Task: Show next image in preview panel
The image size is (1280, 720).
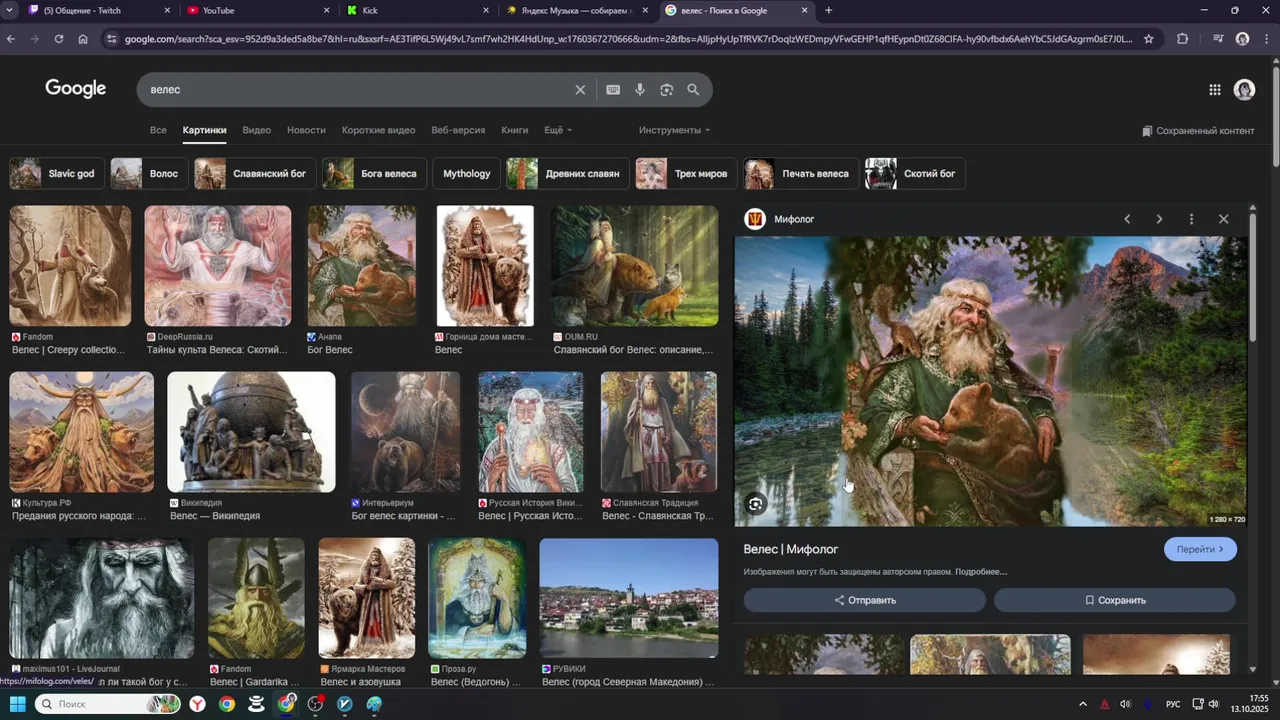Action: (1159, 219)
